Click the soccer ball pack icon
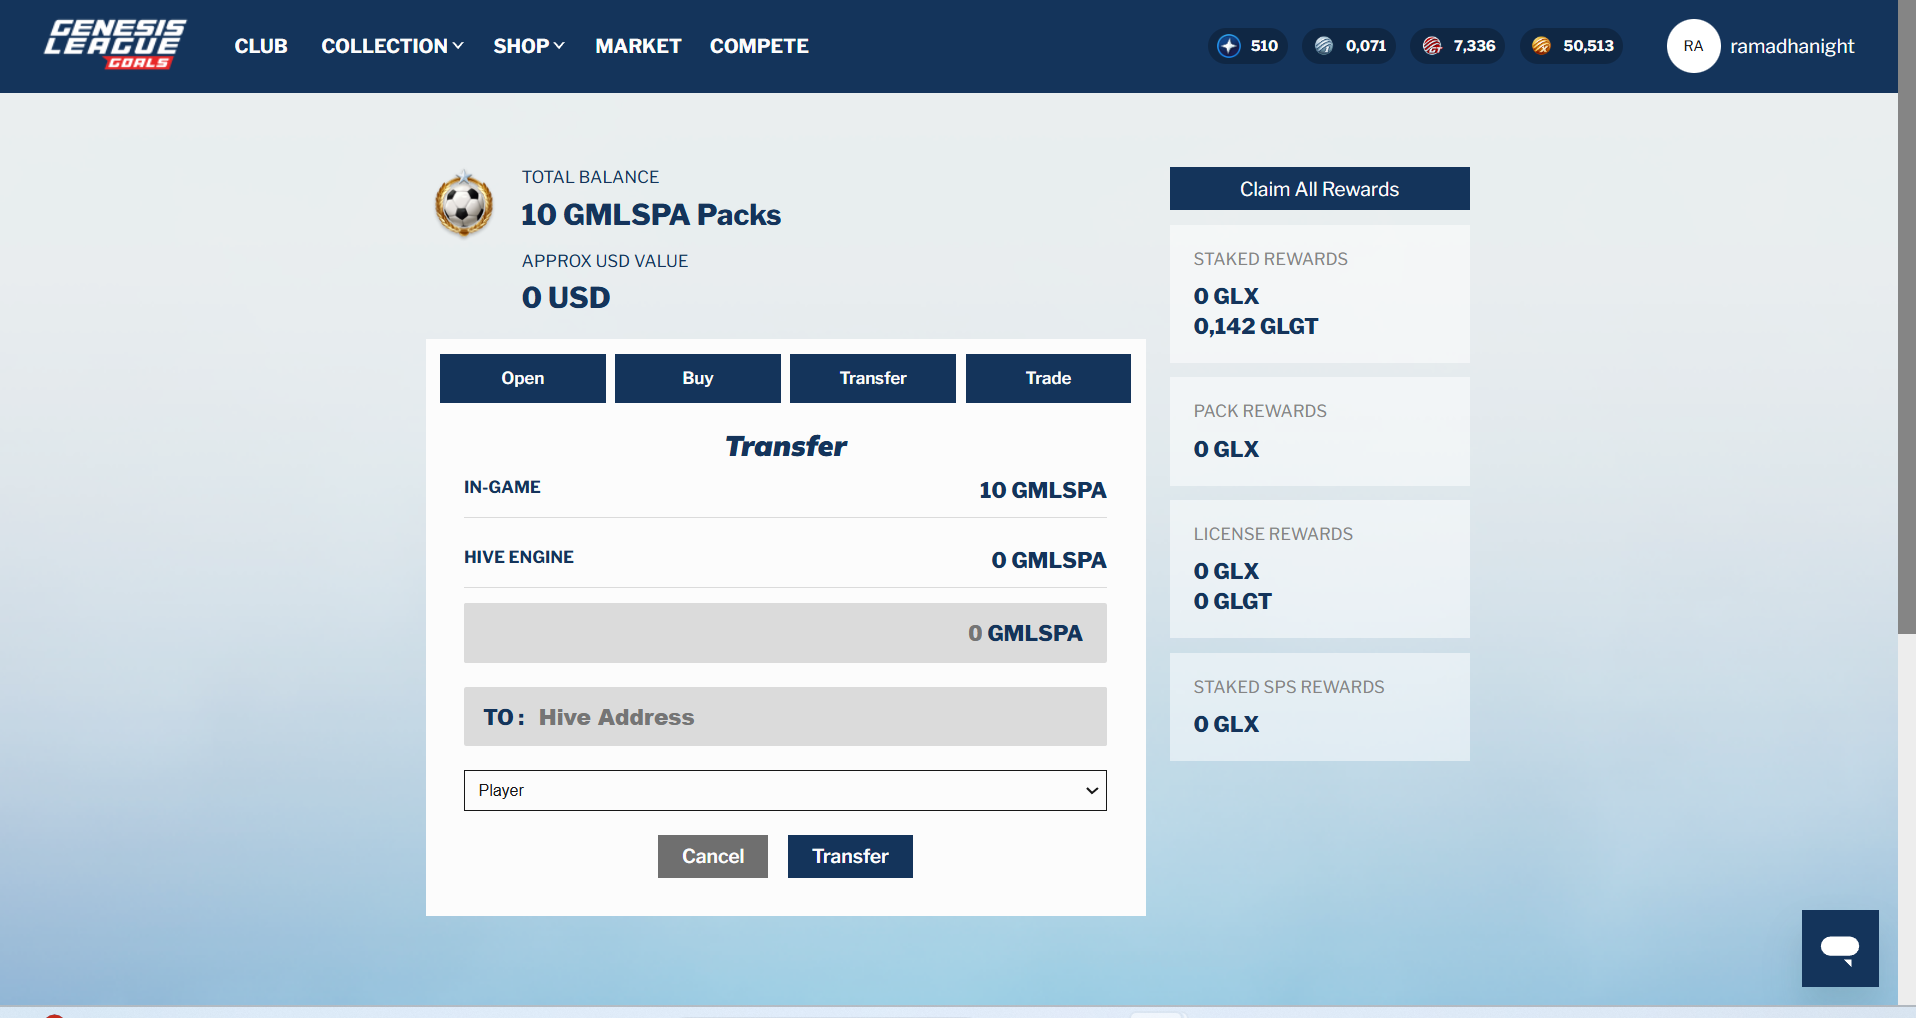The image size is (1916, 1018). click(x=464, y=204)
